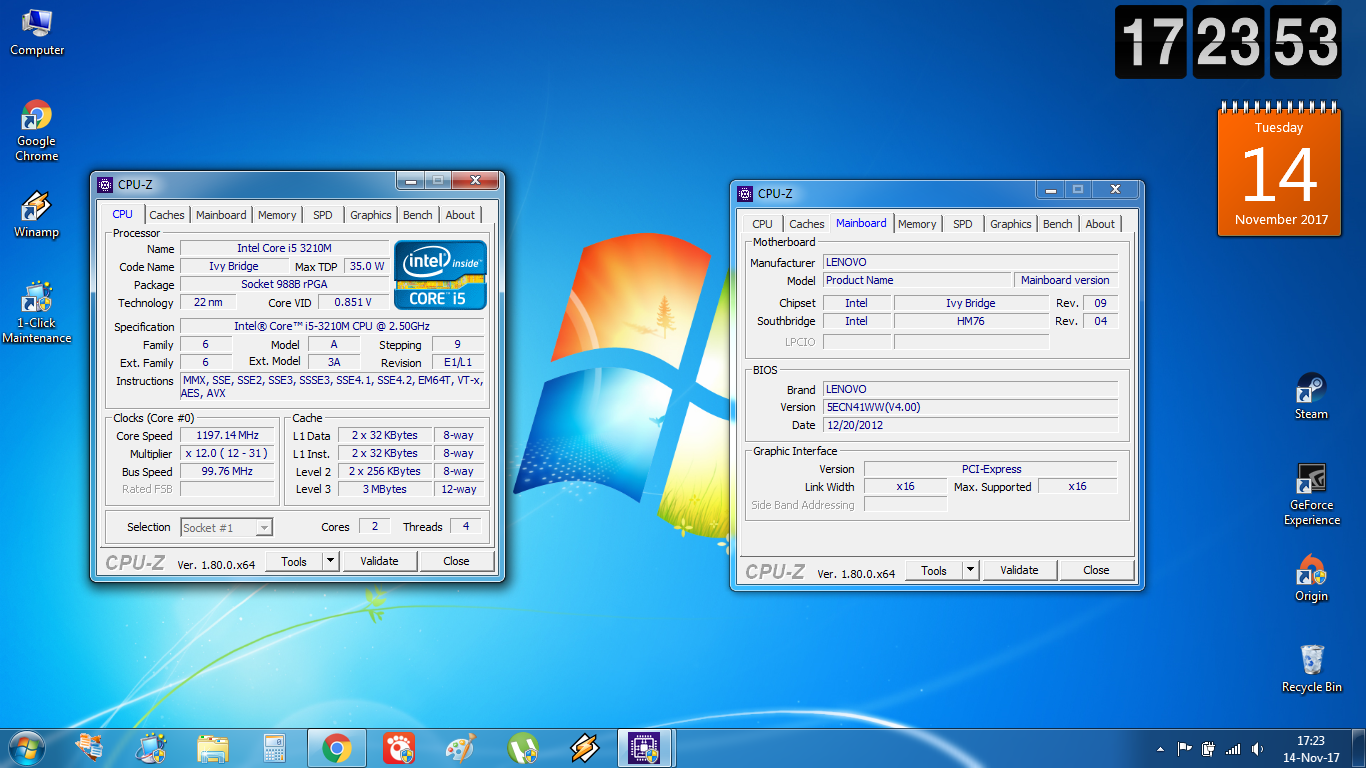This screenshot has width=1366, height=768.
Task: Click Tools button in the Processor window
Action: pyautogui.click(x=294, y=561)
